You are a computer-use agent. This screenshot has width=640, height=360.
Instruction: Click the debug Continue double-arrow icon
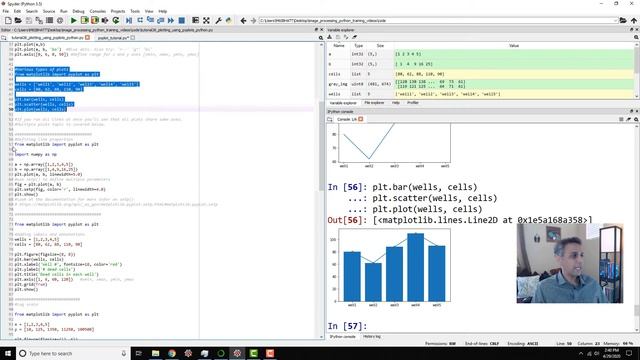(x=171, y=20)
